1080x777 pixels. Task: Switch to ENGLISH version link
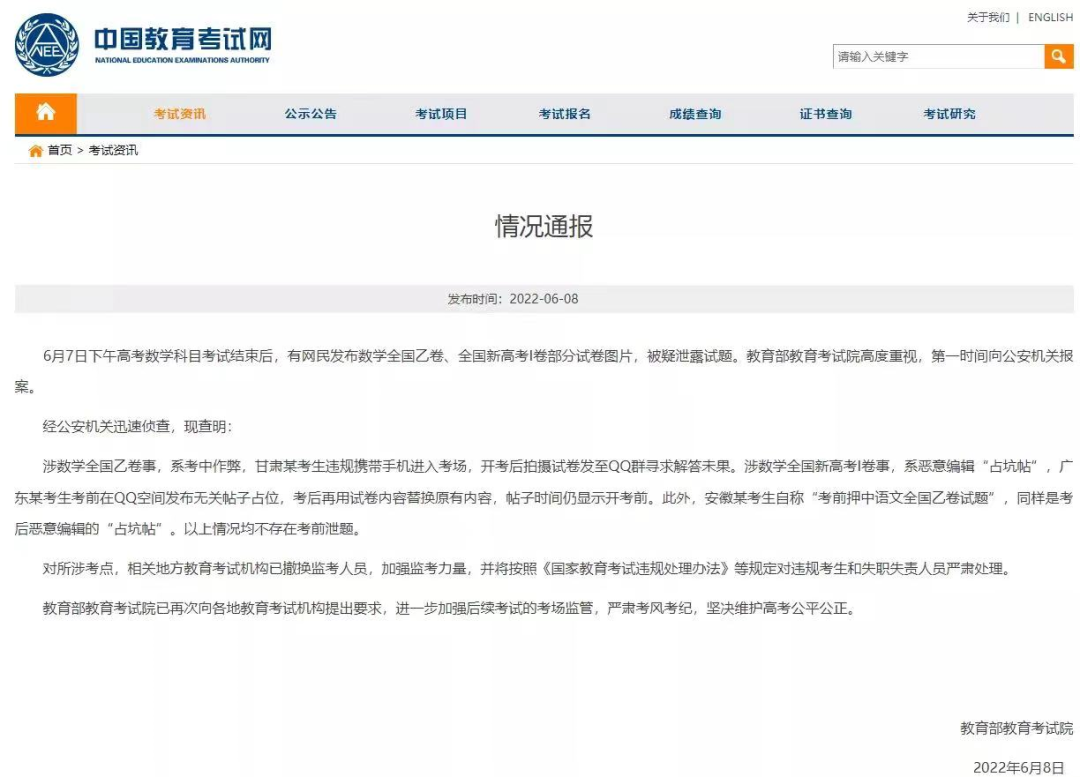pos(1050,17)
